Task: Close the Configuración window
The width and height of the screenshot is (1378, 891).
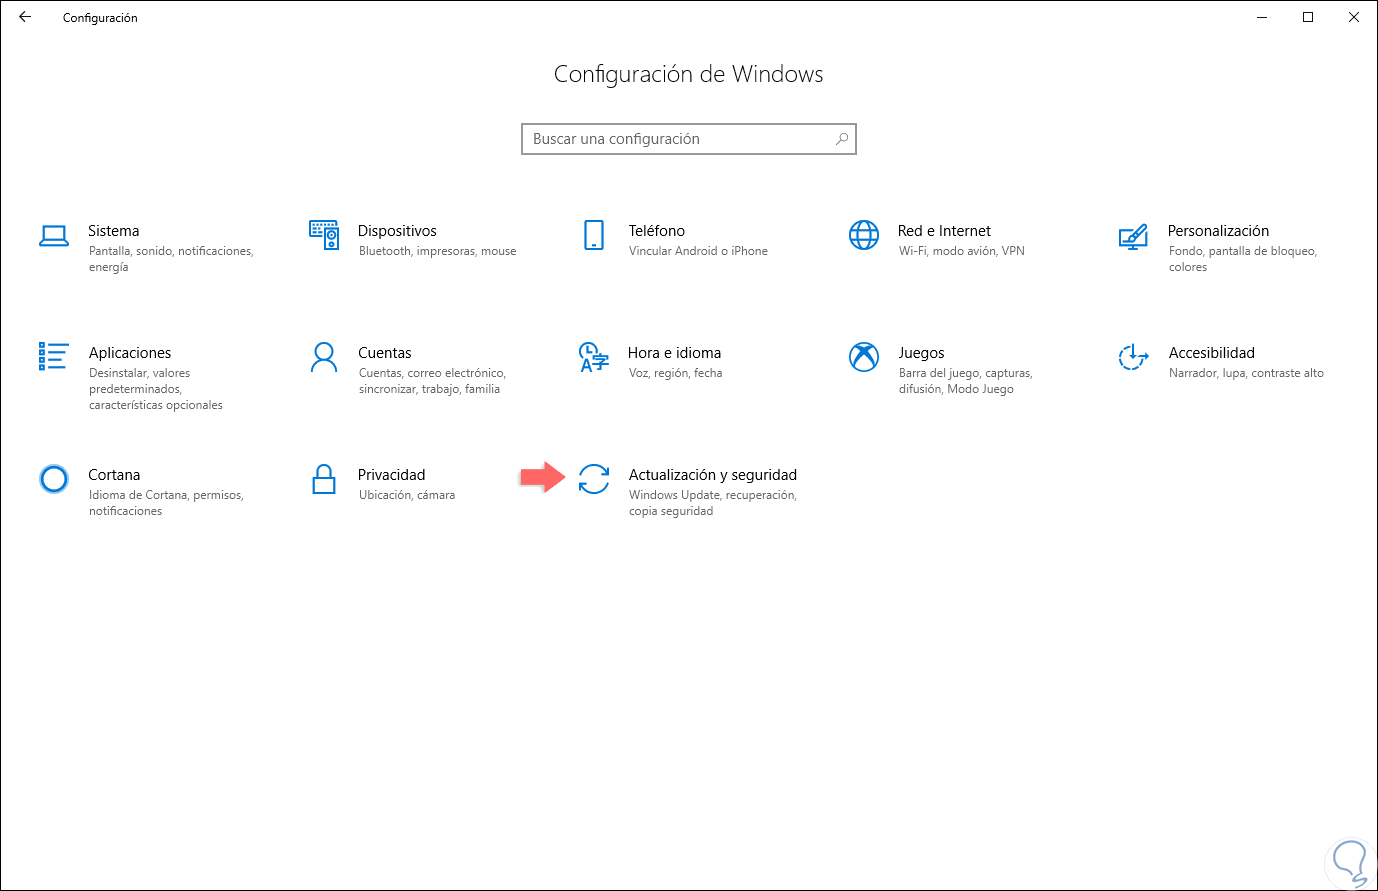Action: [1354, 17]
